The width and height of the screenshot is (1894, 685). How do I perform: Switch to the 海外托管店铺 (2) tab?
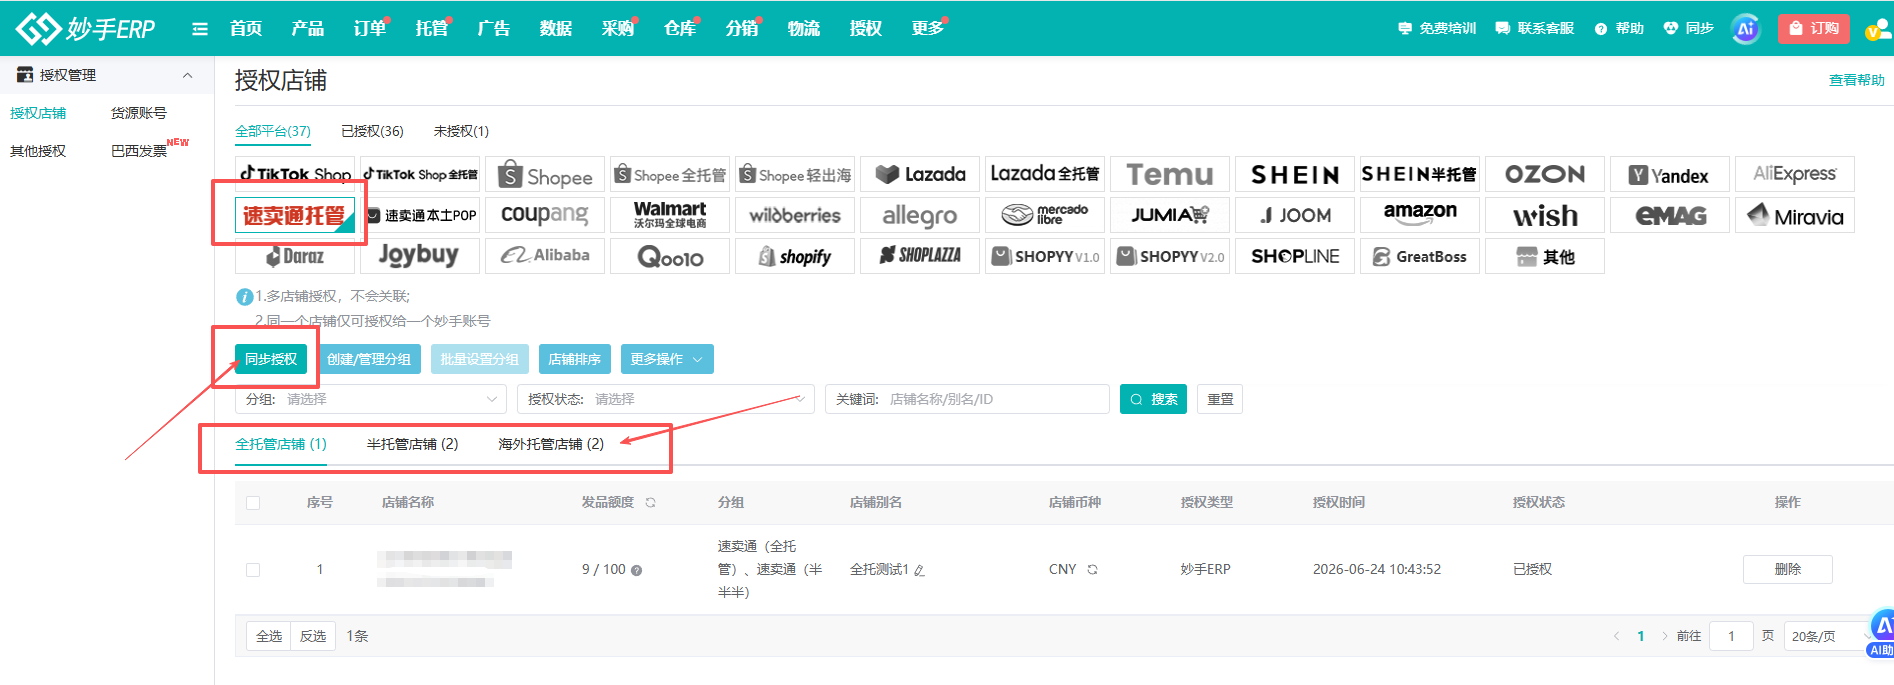[551, 444]
